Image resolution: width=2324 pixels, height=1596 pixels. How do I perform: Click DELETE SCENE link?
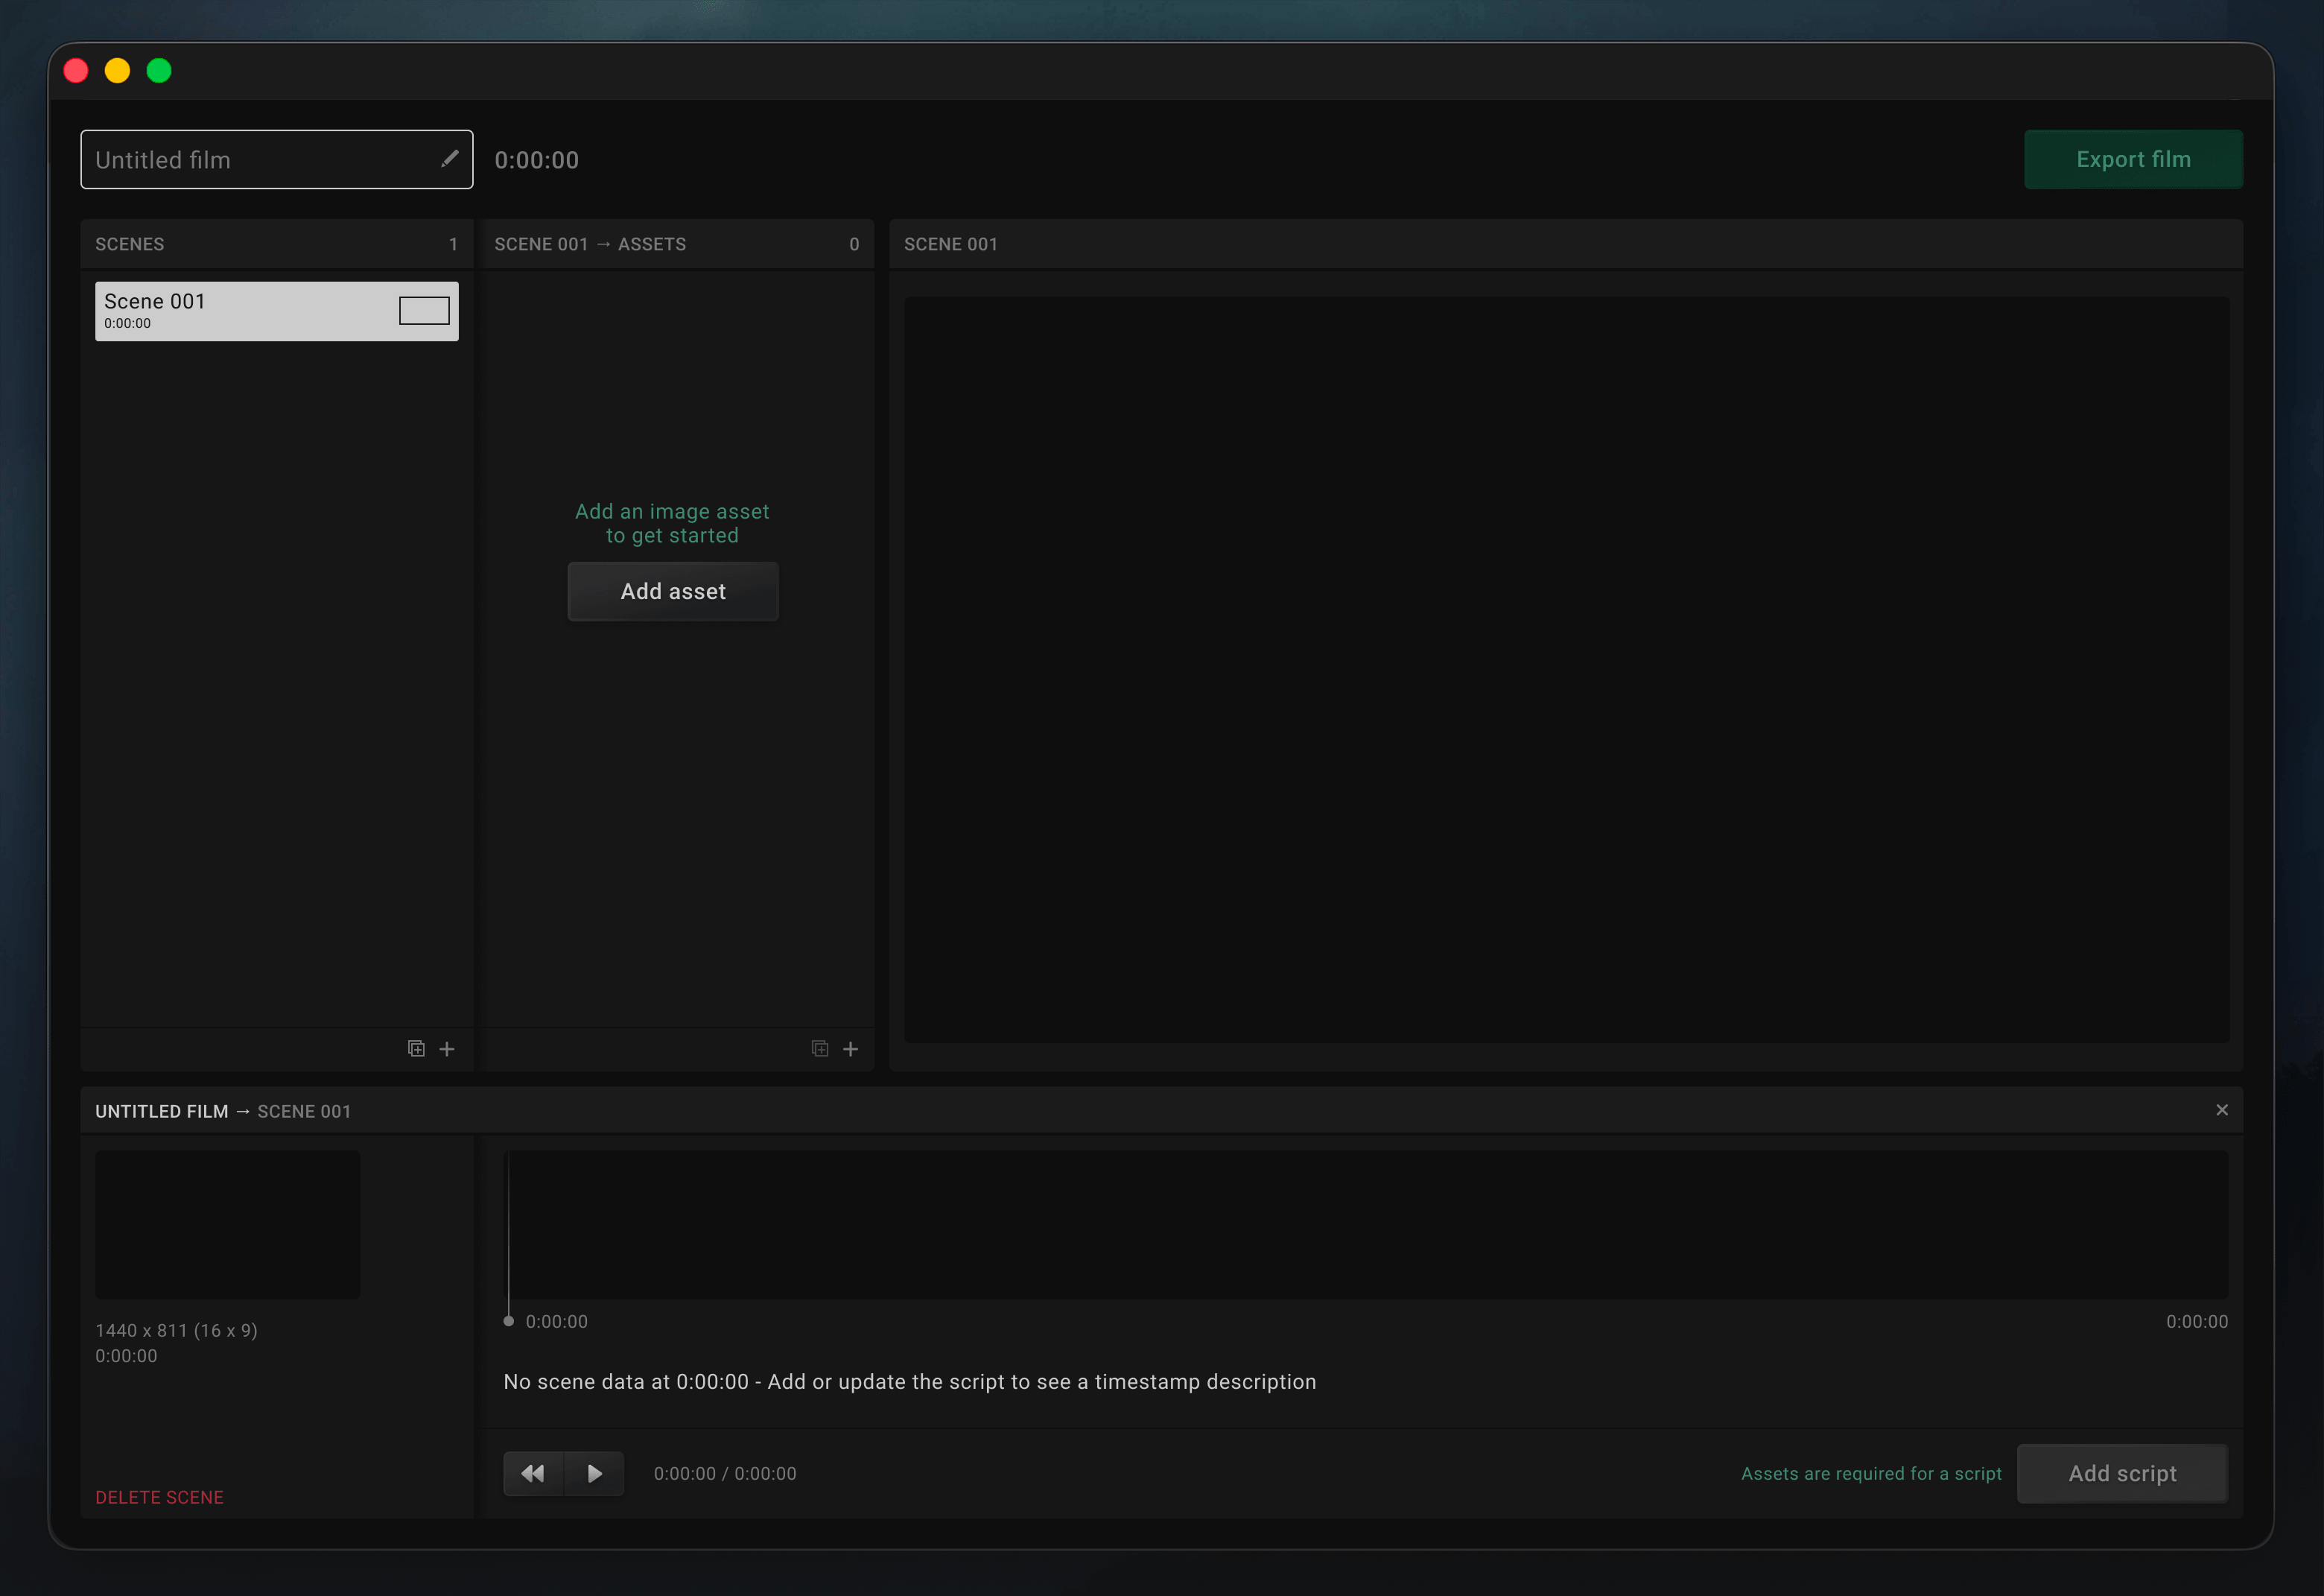(159, 1497)
